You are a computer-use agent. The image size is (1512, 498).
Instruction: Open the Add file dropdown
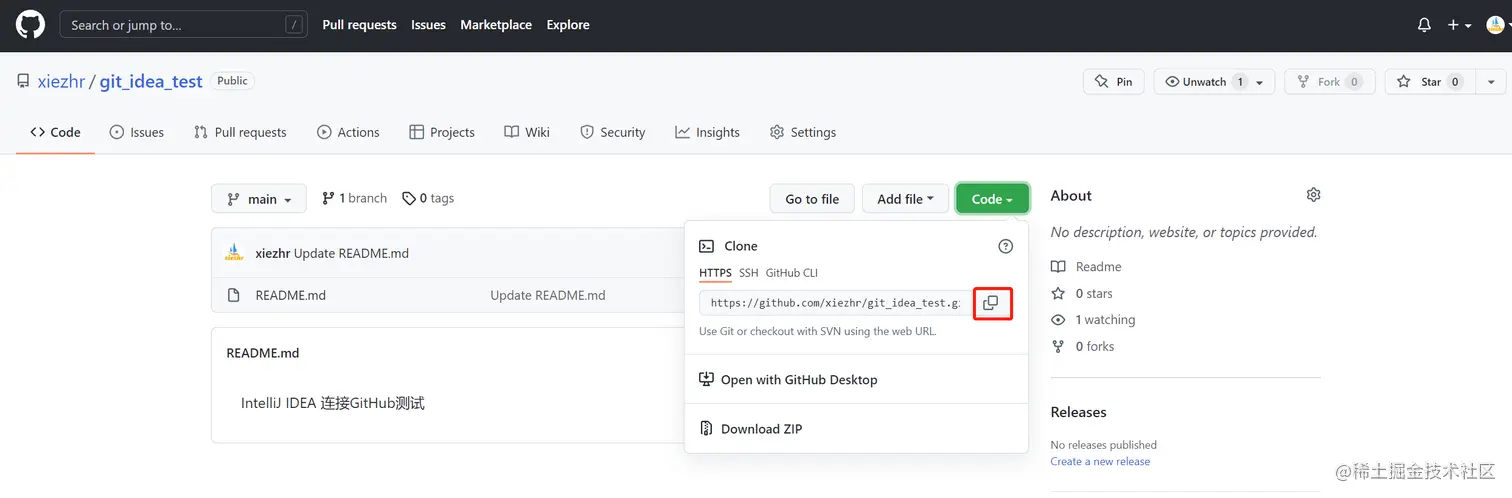tap(905, 199)
